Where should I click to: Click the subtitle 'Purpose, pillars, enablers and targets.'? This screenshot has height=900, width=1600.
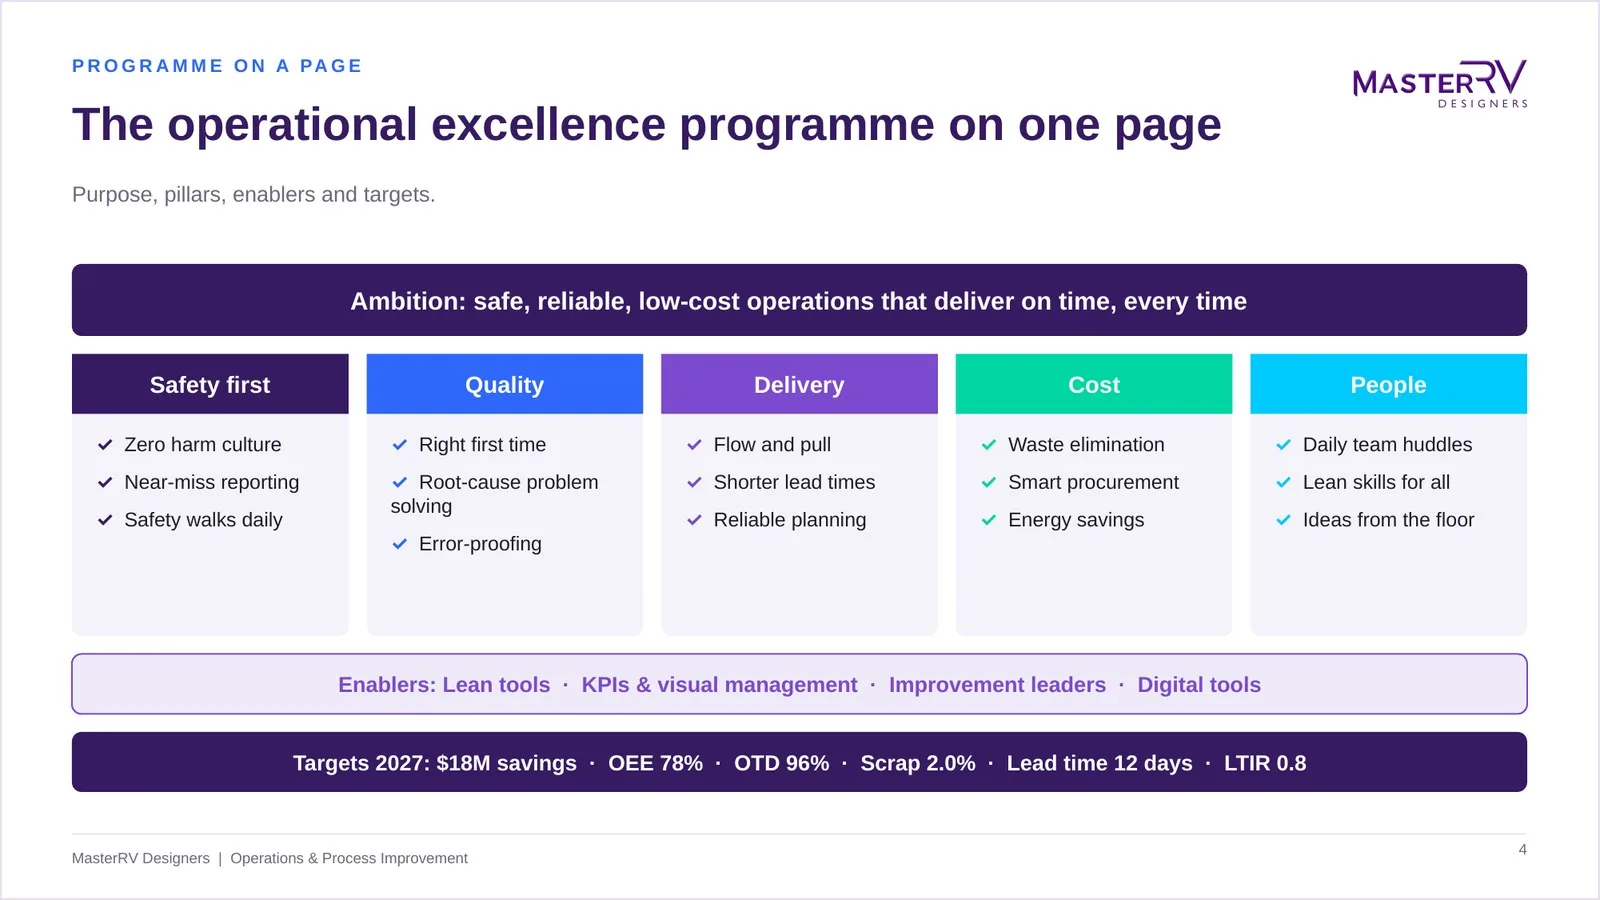point(253,194)
